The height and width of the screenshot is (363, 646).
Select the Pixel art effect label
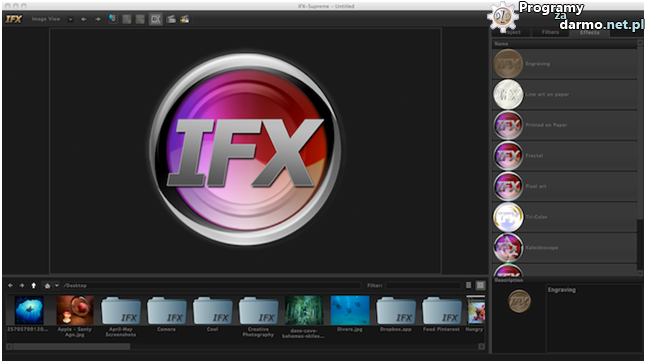(536, 186)
